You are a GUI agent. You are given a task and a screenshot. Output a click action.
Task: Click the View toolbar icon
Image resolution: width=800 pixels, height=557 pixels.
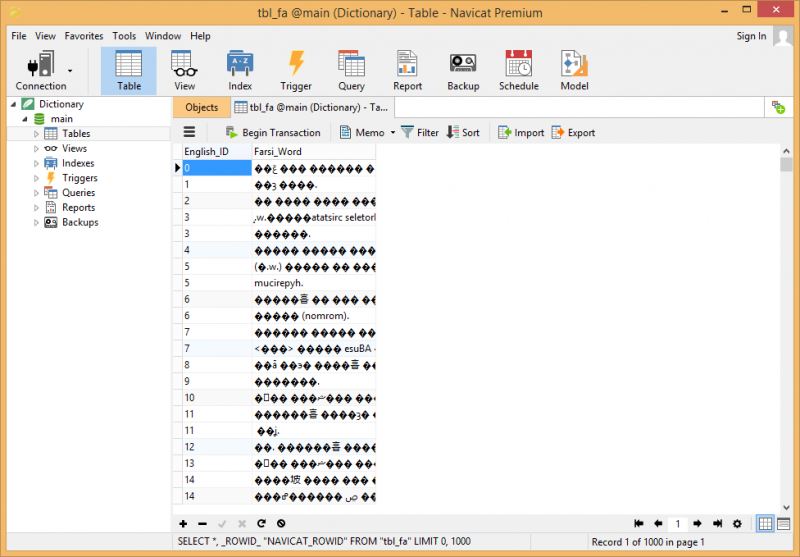pos(184,70)
